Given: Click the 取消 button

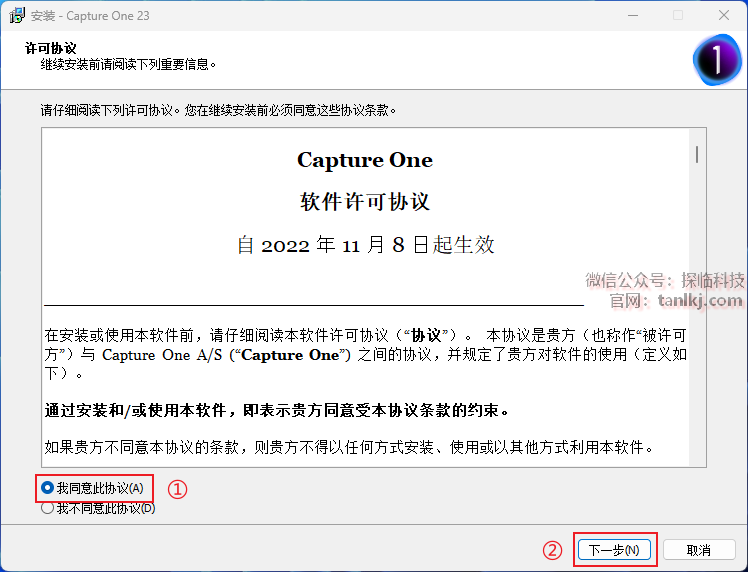Looking at the screenshot, I should point(698,550).
